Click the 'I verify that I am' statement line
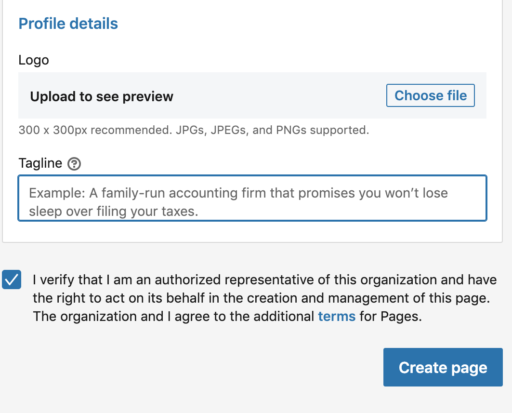The height and width of the screenshot is (413, 512). (x=265, y=280)
